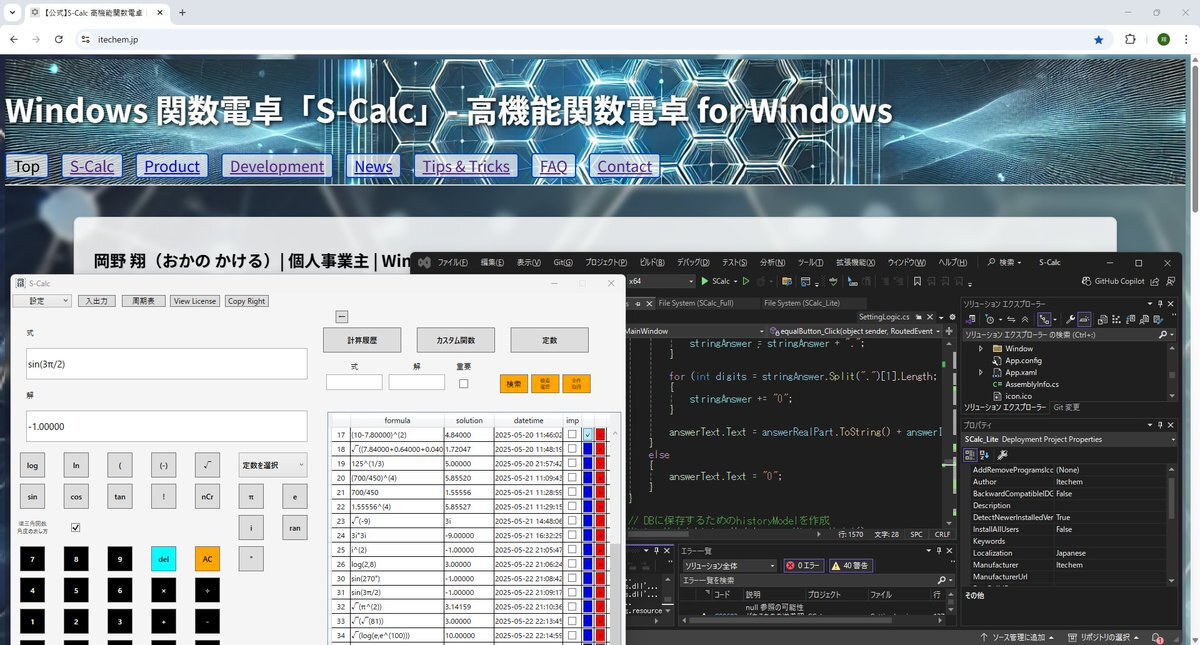Toggle the 40 警告 filter in Error List

[x=850, y=565]
